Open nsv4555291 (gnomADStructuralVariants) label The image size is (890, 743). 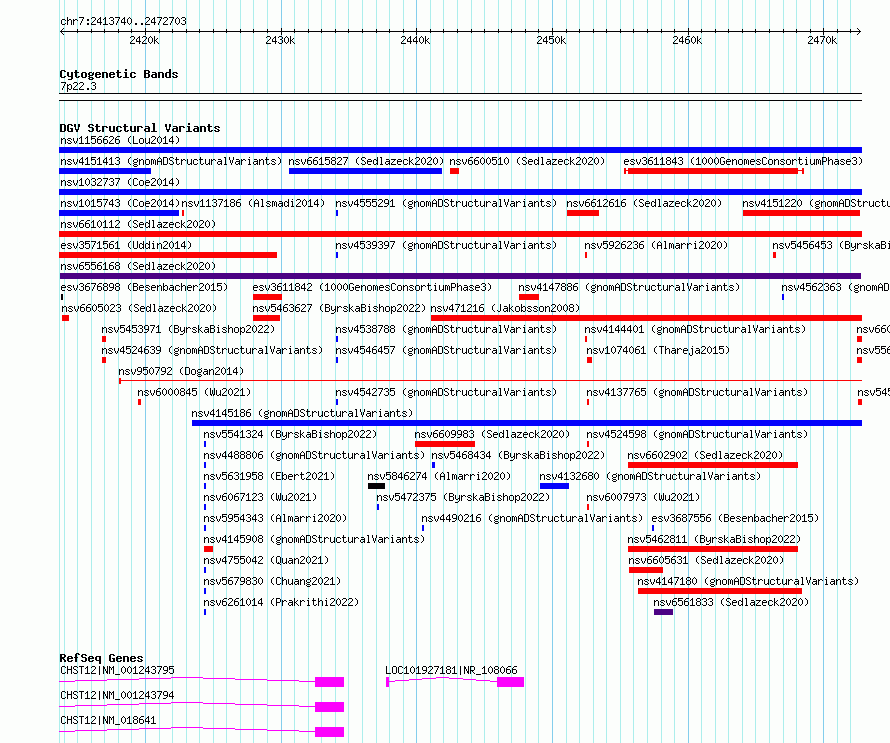(x=446, y=203)
